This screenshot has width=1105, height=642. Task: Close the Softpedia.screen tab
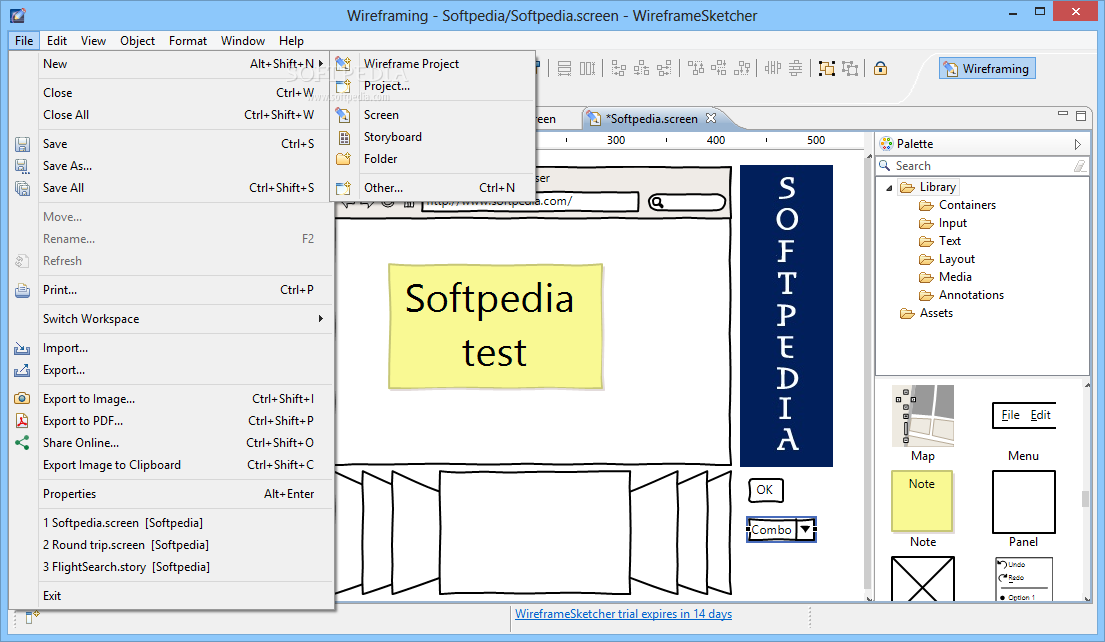[711, 118]
